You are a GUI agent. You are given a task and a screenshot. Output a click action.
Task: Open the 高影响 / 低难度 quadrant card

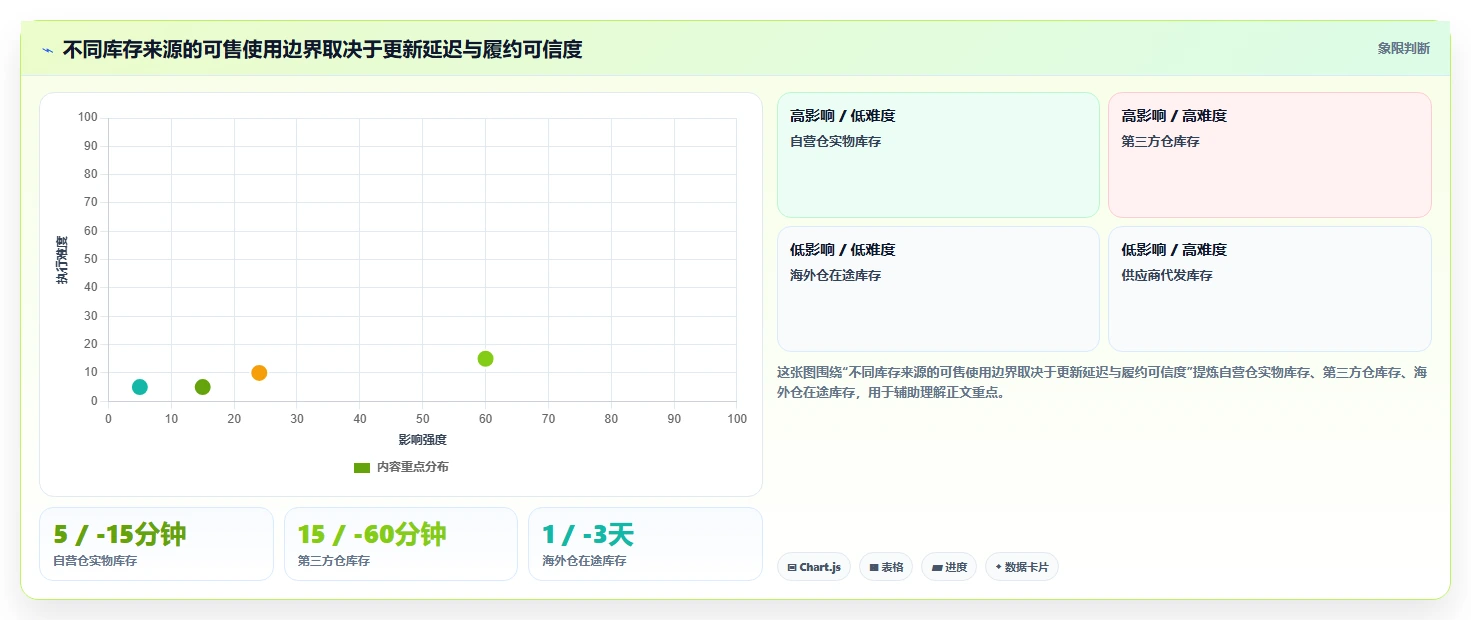[x=938, y=155]
